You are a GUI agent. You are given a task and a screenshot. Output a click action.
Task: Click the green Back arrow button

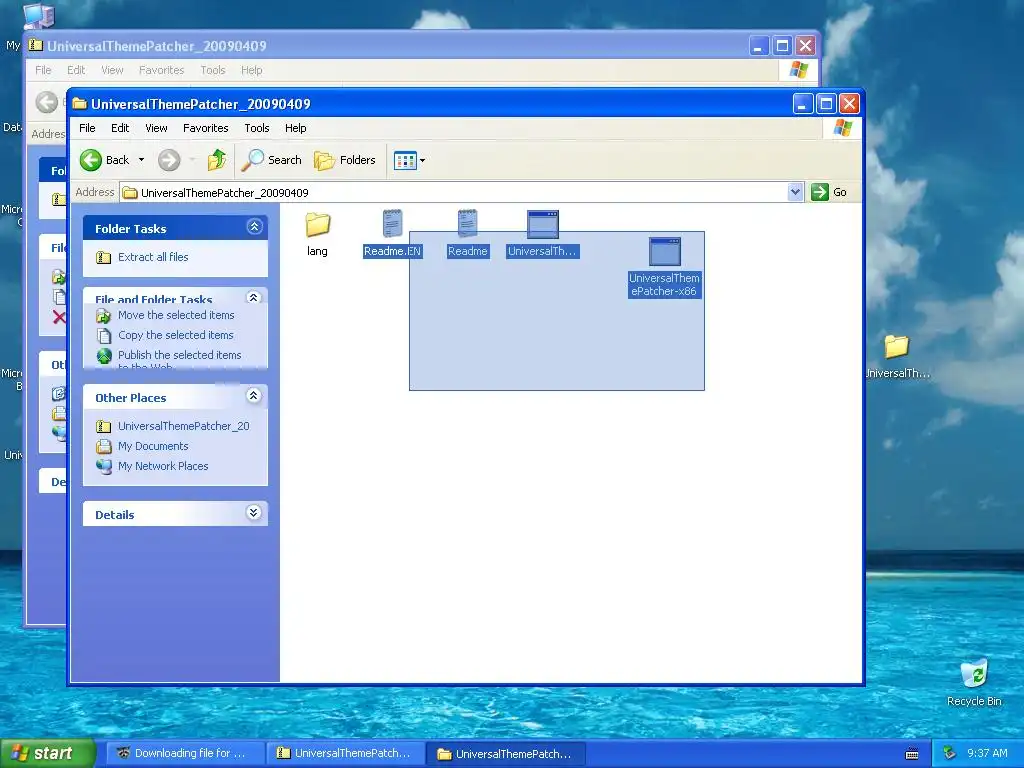click(91, 160)
